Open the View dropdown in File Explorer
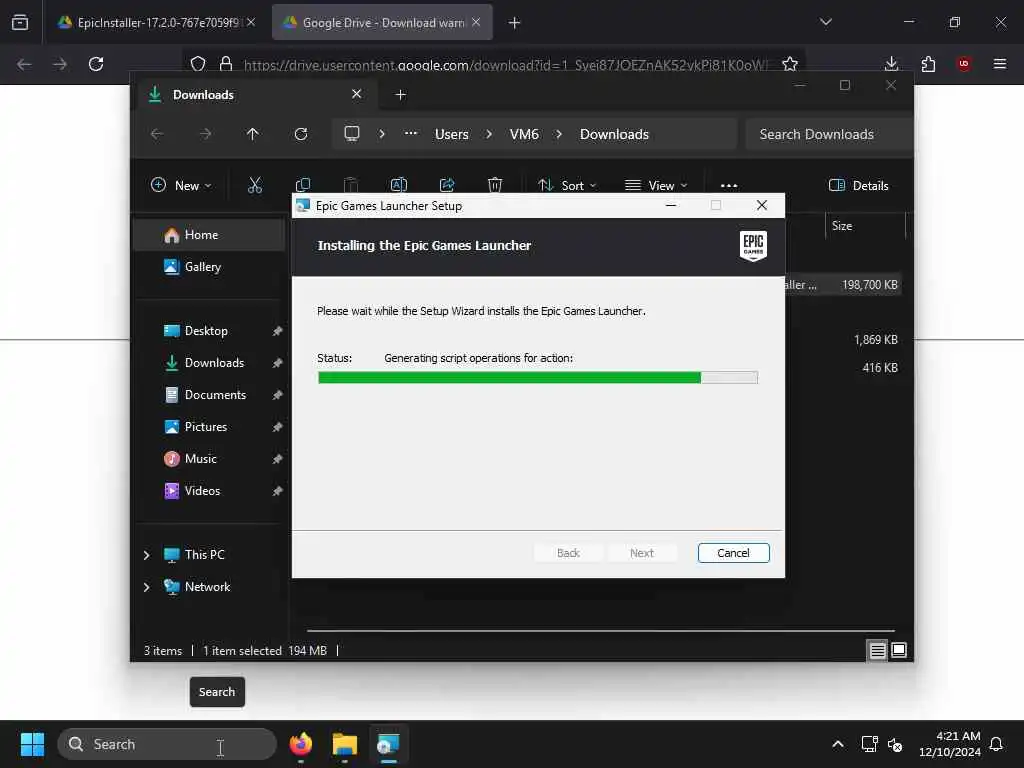 pyautogui.click(x=656, y=185)
